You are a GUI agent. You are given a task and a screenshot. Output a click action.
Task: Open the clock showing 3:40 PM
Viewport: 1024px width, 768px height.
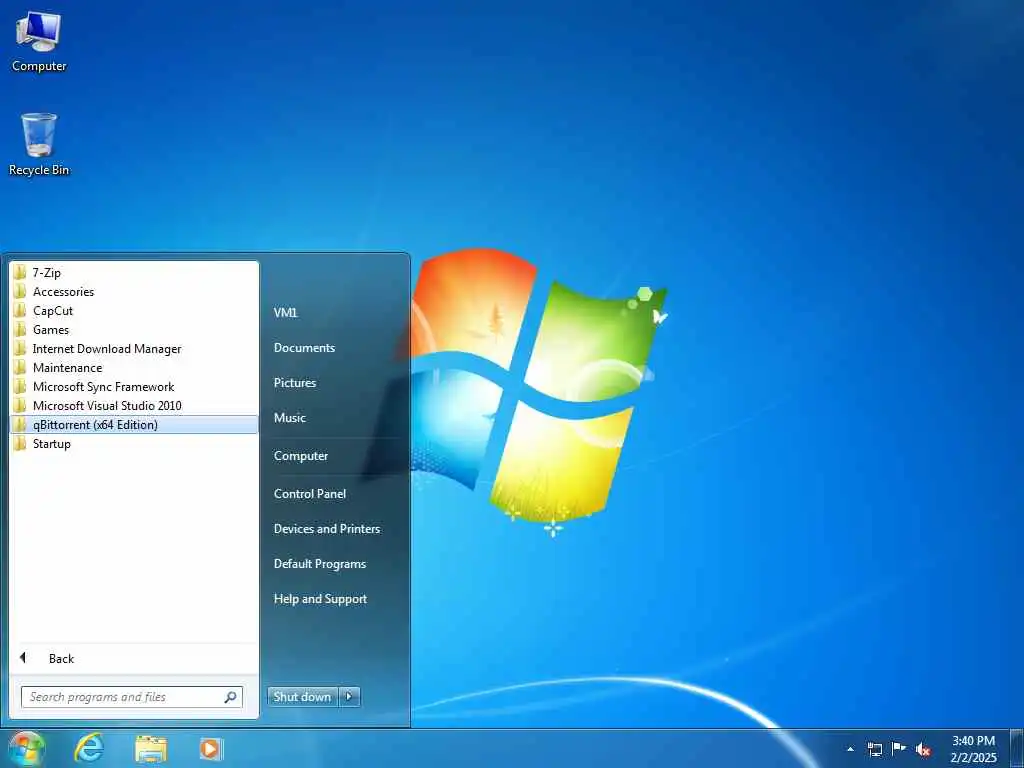pos(973,749)
